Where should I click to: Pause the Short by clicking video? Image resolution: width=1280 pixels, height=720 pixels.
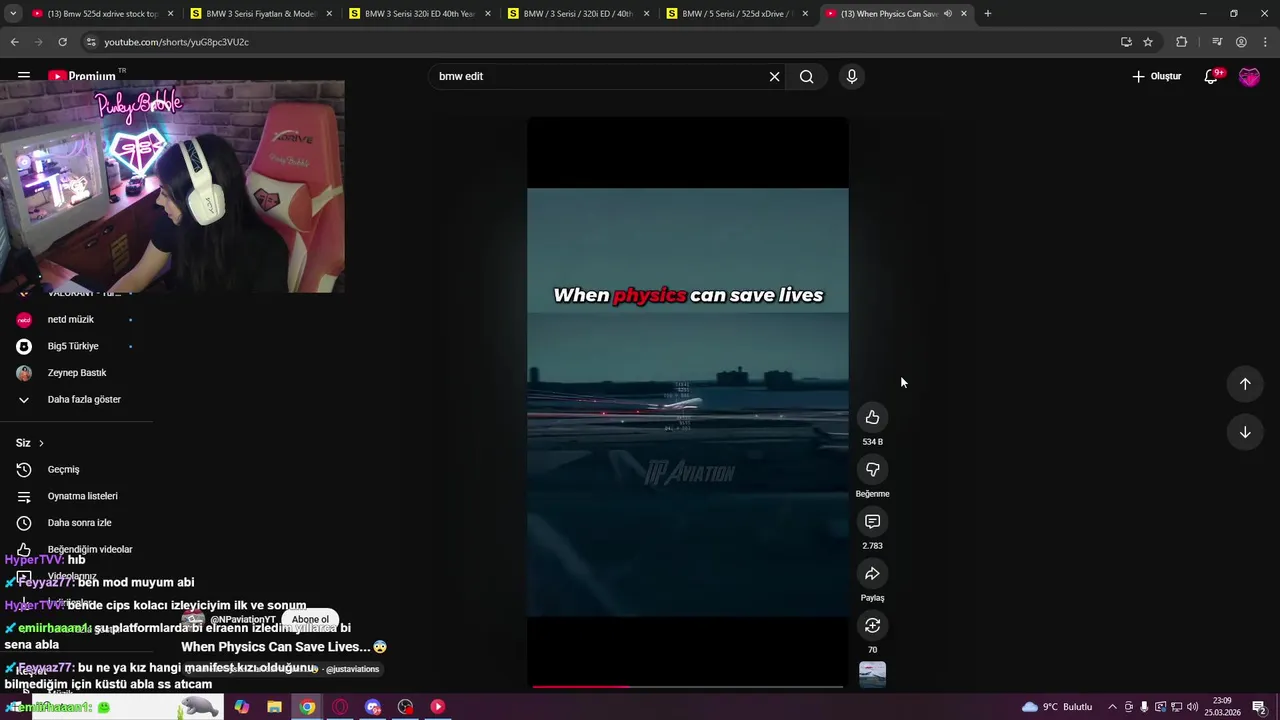tap(687, 402)
